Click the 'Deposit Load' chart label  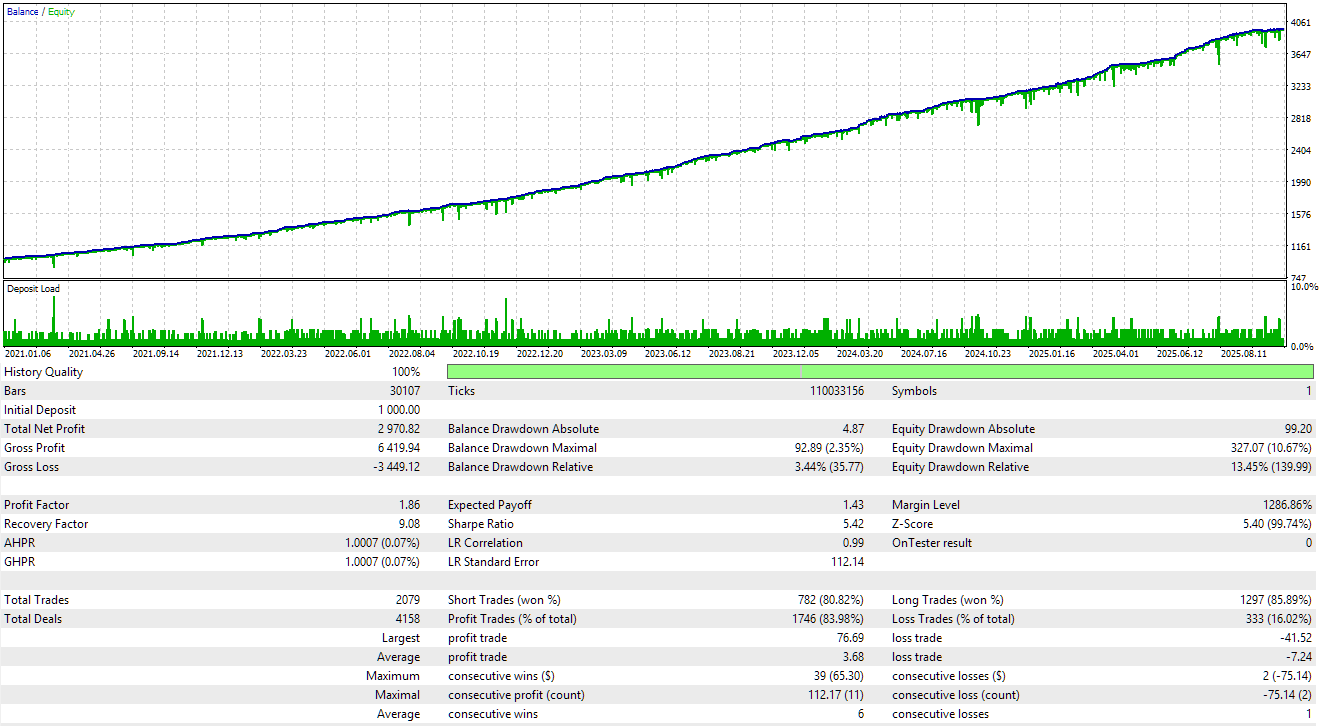coord(33,289)
